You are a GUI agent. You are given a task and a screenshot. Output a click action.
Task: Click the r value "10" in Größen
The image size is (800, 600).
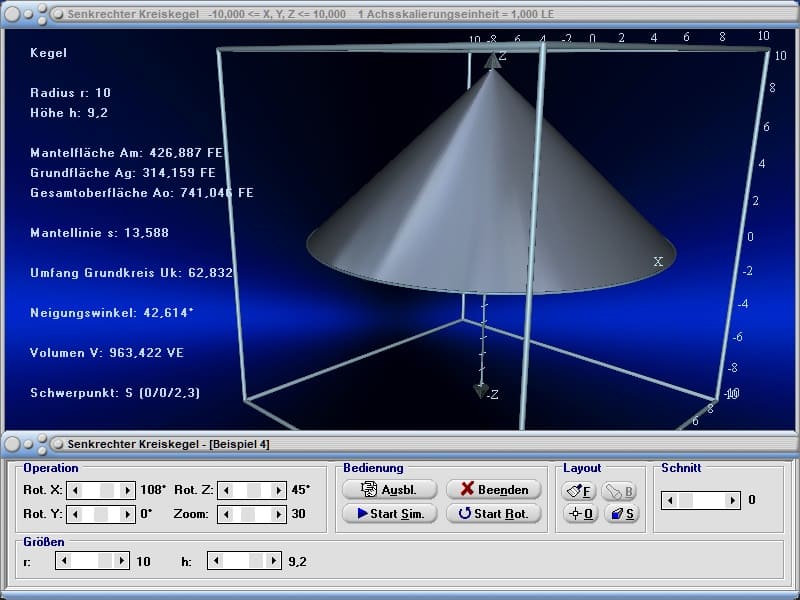[x=143, y=561]
